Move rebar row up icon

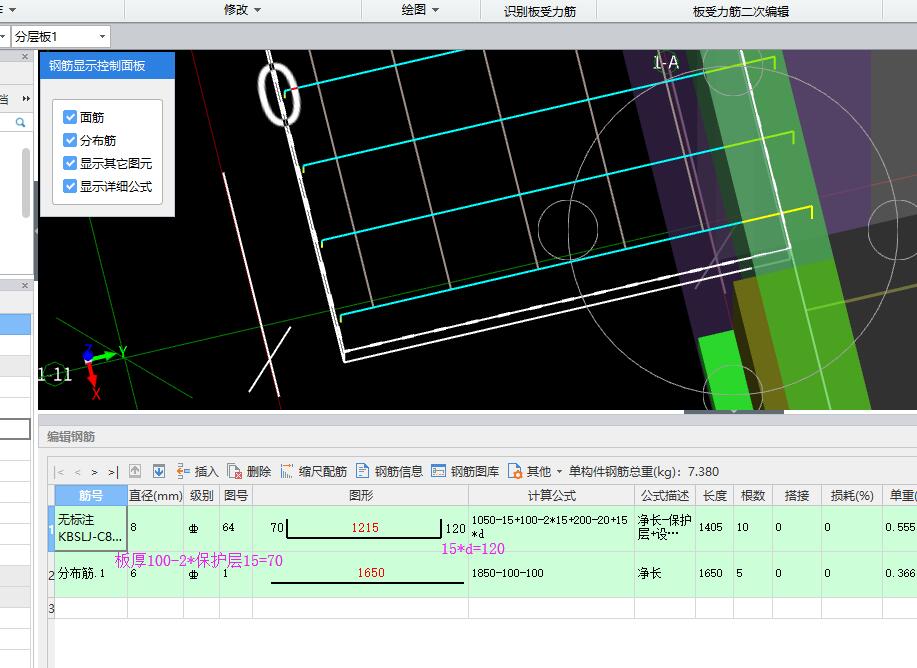(x=135, y=471)
